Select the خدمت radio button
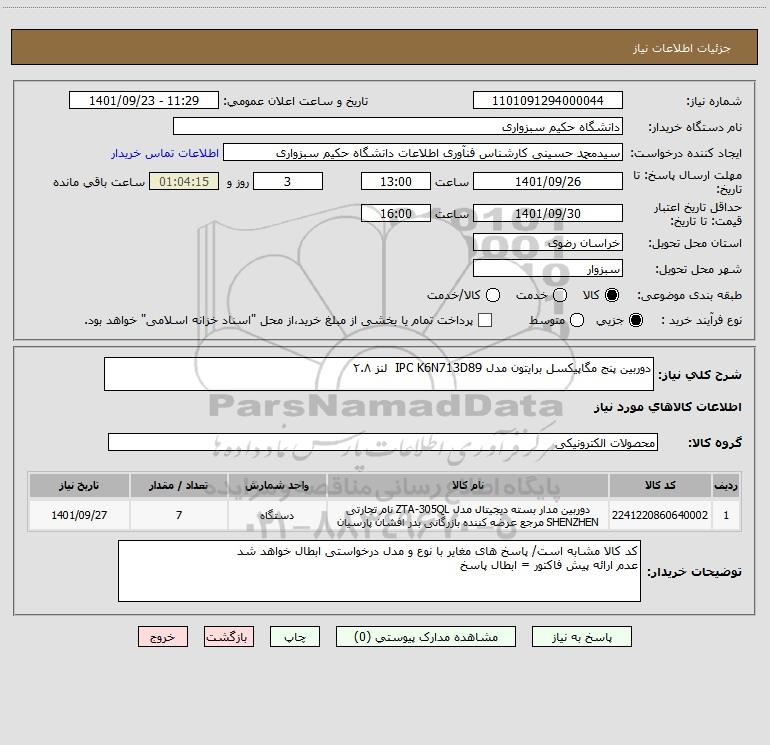The width and height of the screenshot is (770, 745). [x=560, y=295]
